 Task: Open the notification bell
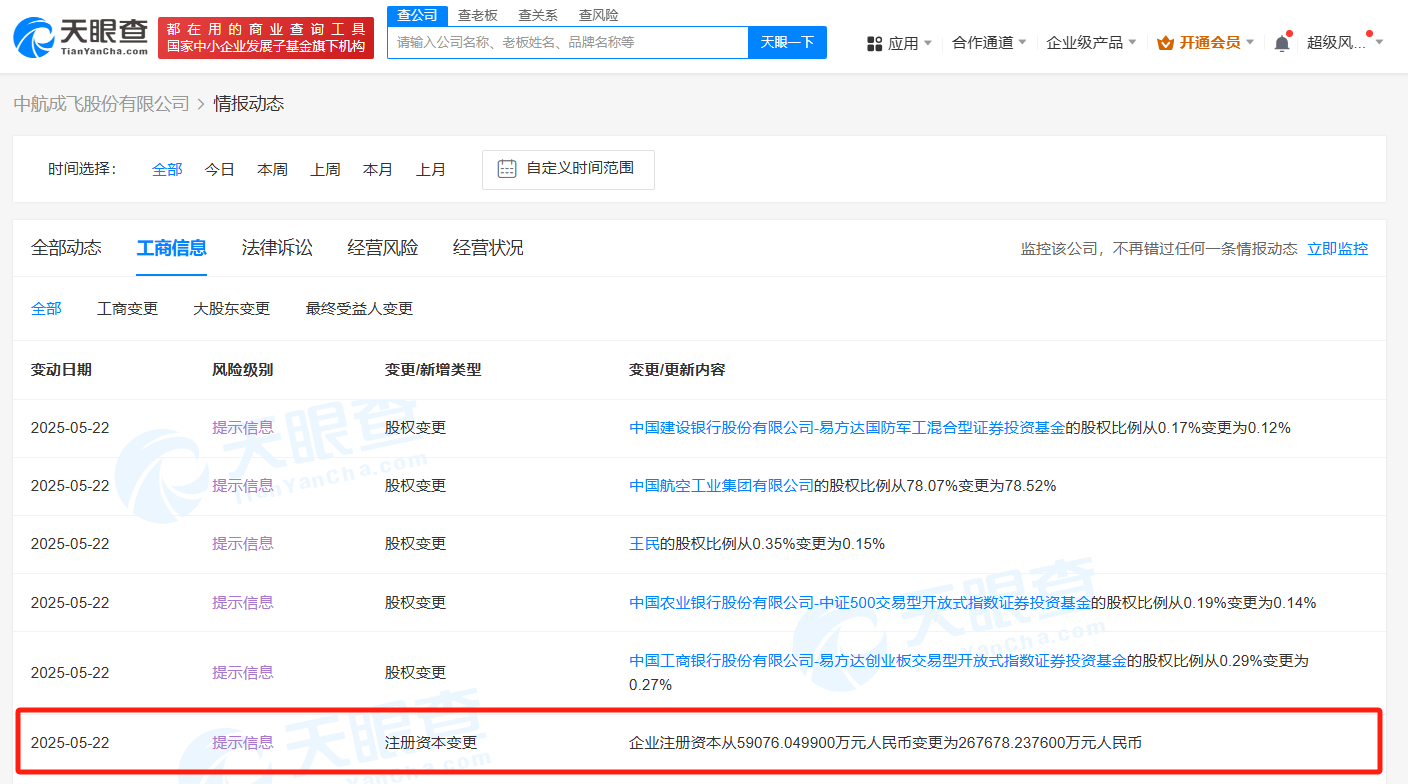(x=1282, y=43)
